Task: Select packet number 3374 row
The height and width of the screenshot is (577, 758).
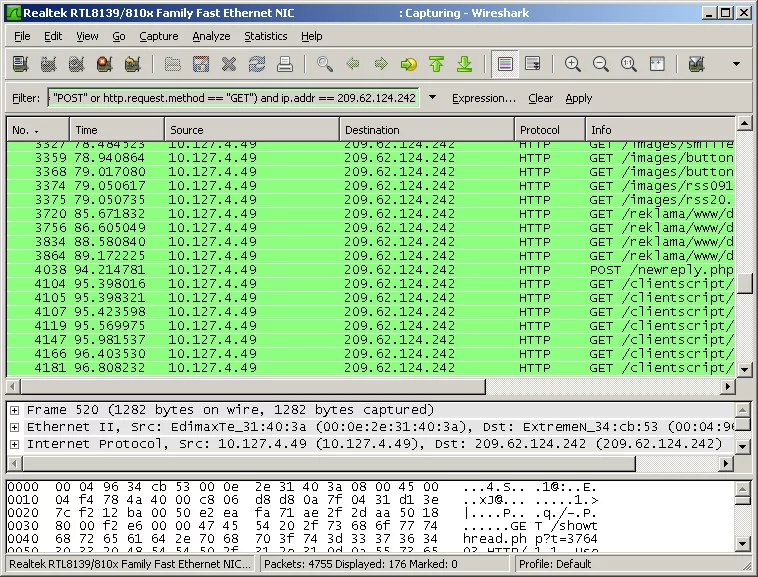Action: click(x=371, y=186)
